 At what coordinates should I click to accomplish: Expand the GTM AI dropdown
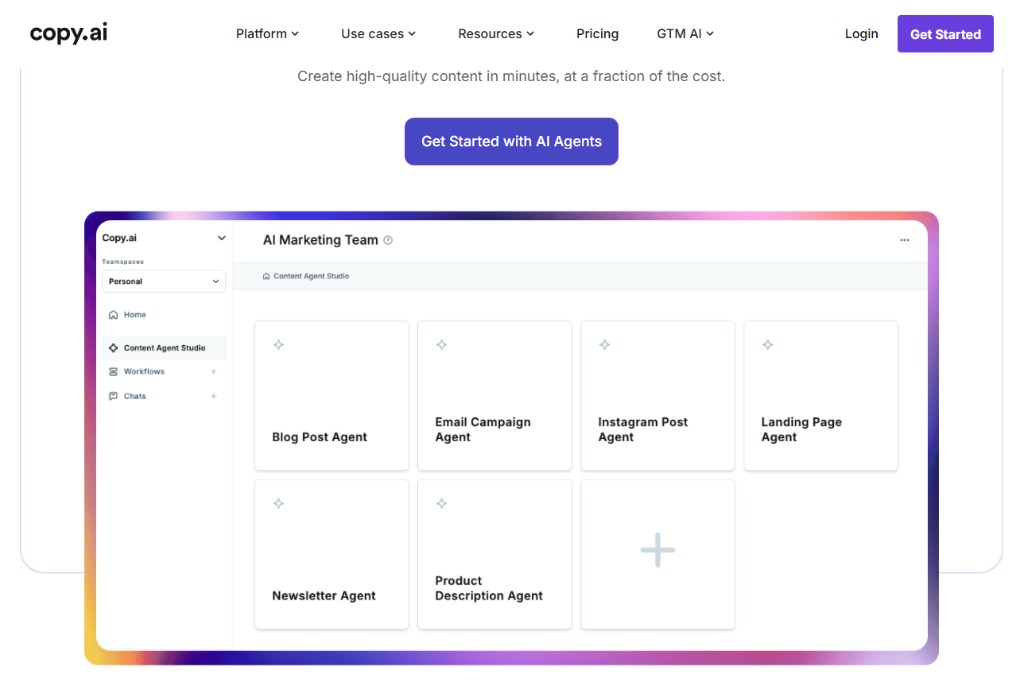point(685,34)
